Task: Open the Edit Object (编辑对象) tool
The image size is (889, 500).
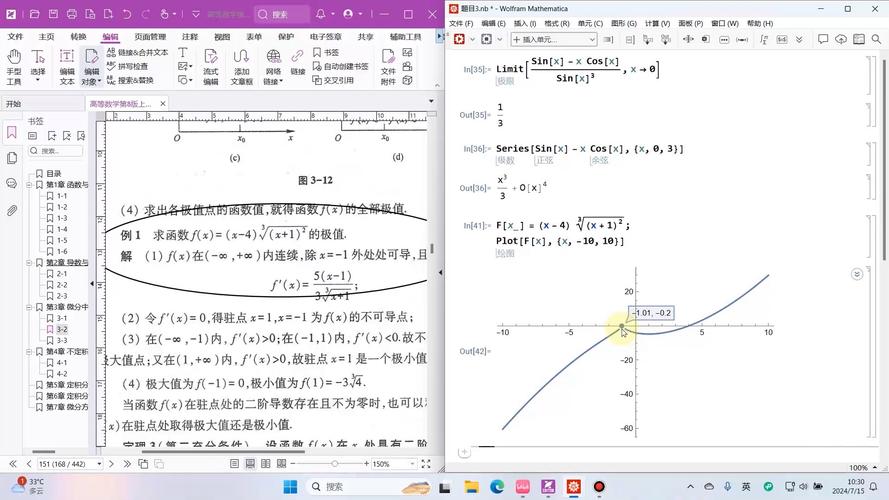Action: click(91, 67)
